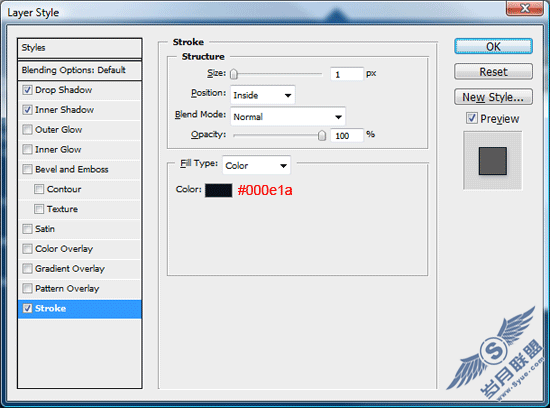Image resolution: width=550 pixels, height=408 pixels.
Task: Open the Position dropdown set to Inside
Action: (263, 95)
